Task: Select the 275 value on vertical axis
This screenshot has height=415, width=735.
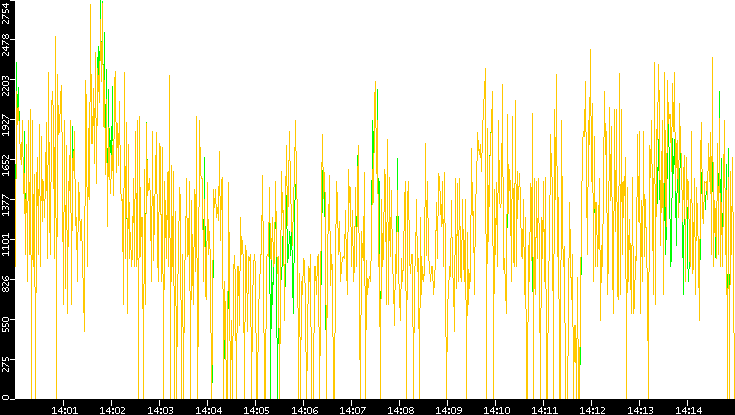Action: (x=6, y=365)
